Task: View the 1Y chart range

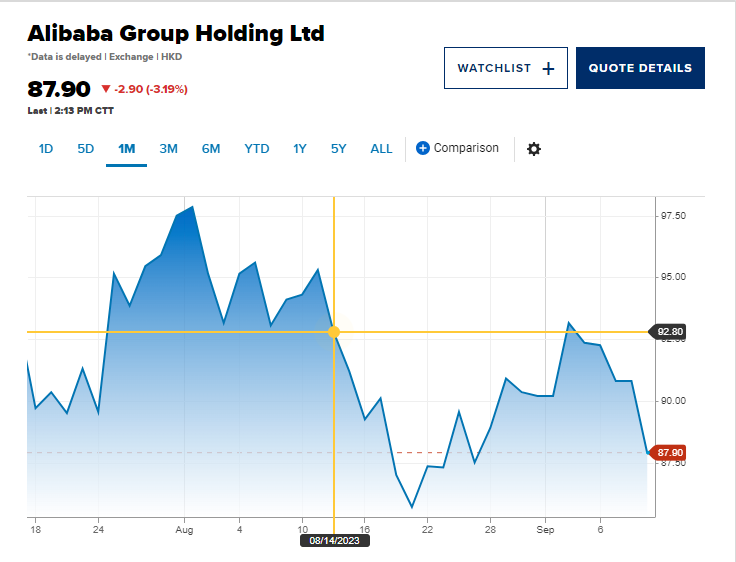Action: pos(300,149)
